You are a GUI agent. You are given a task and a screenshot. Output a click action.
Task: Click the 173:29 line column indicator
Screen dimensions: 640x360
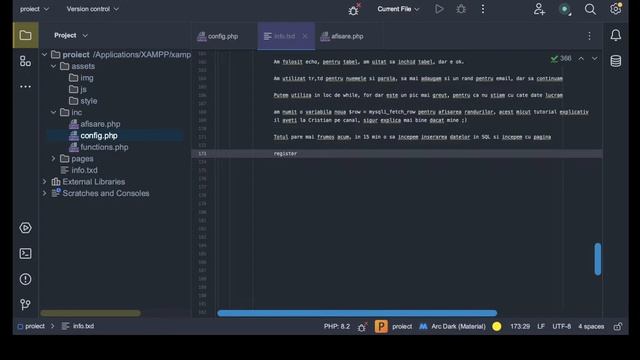(520, 327)
